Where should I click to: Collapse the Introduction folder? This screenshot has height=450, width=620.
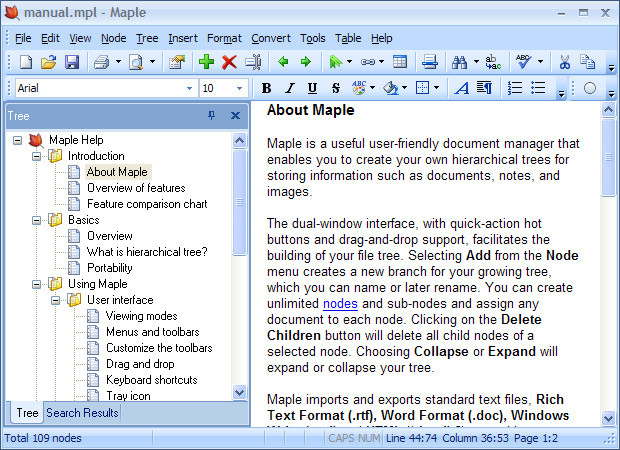point(36,156)
